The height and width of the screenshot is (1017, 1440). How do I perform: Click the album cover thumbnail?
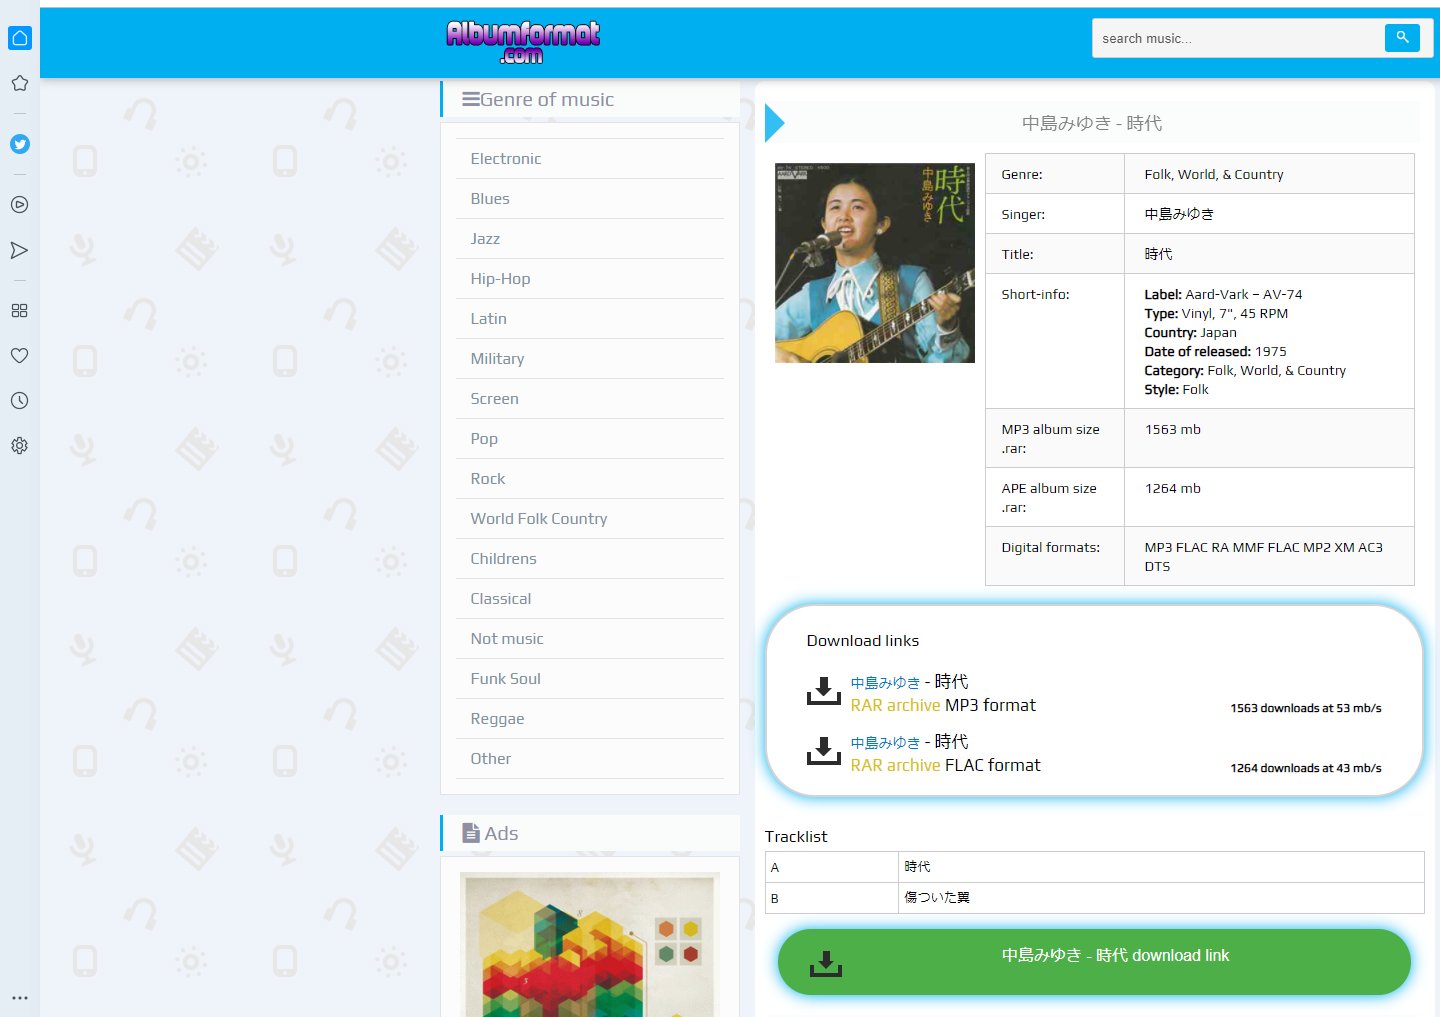875,263
